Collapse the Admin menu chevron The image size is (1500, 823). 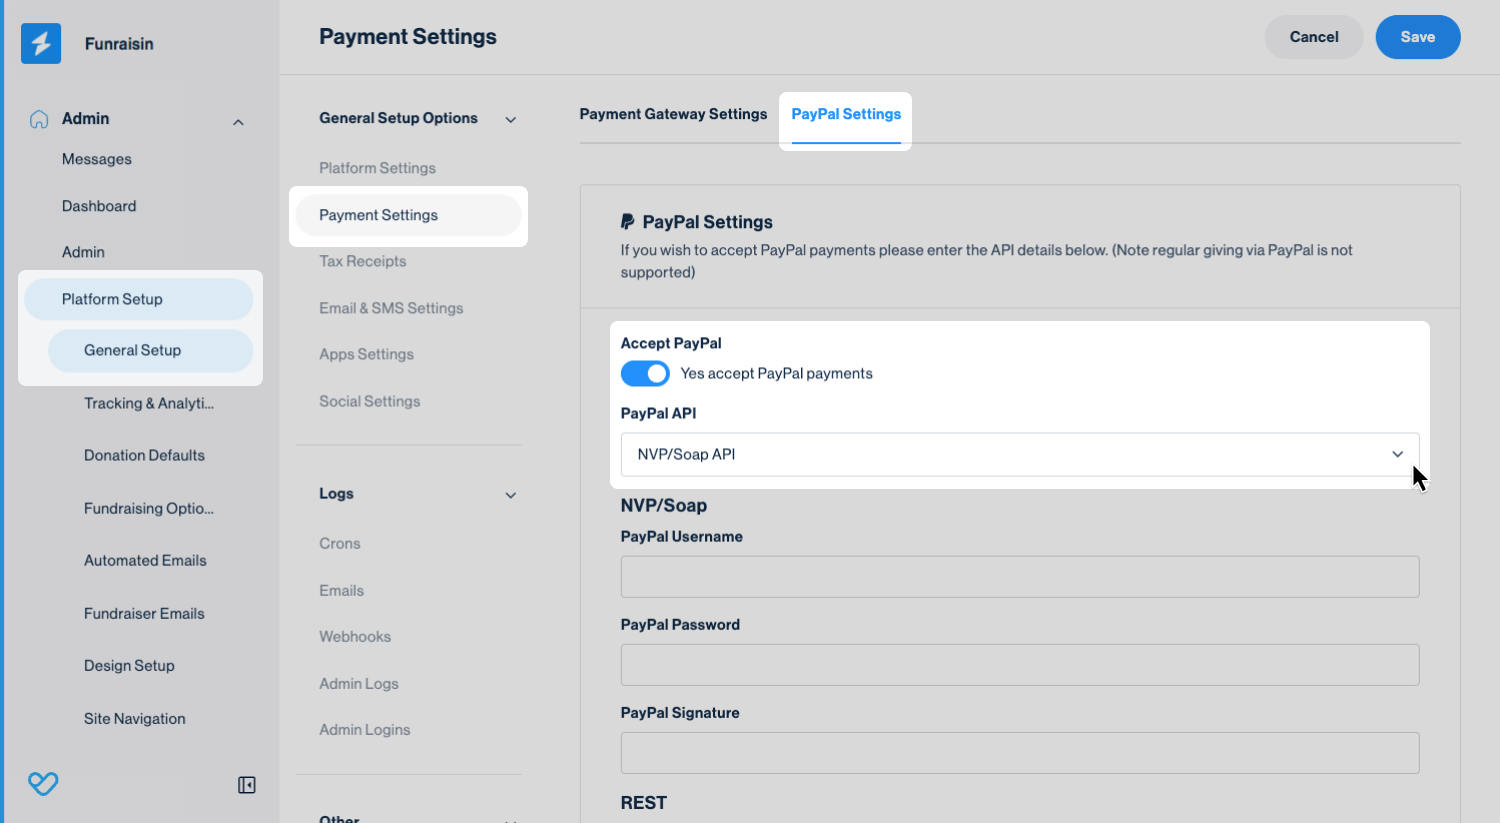point(238,122)
